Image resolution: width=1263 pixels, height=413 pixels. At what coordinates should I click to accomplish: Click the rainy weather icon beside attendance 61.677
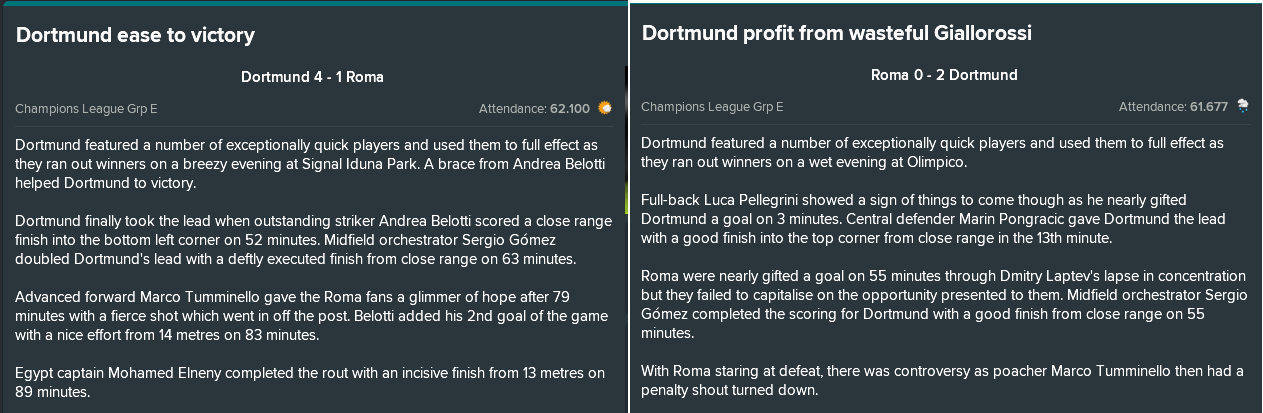click(x=1243, y=106)
